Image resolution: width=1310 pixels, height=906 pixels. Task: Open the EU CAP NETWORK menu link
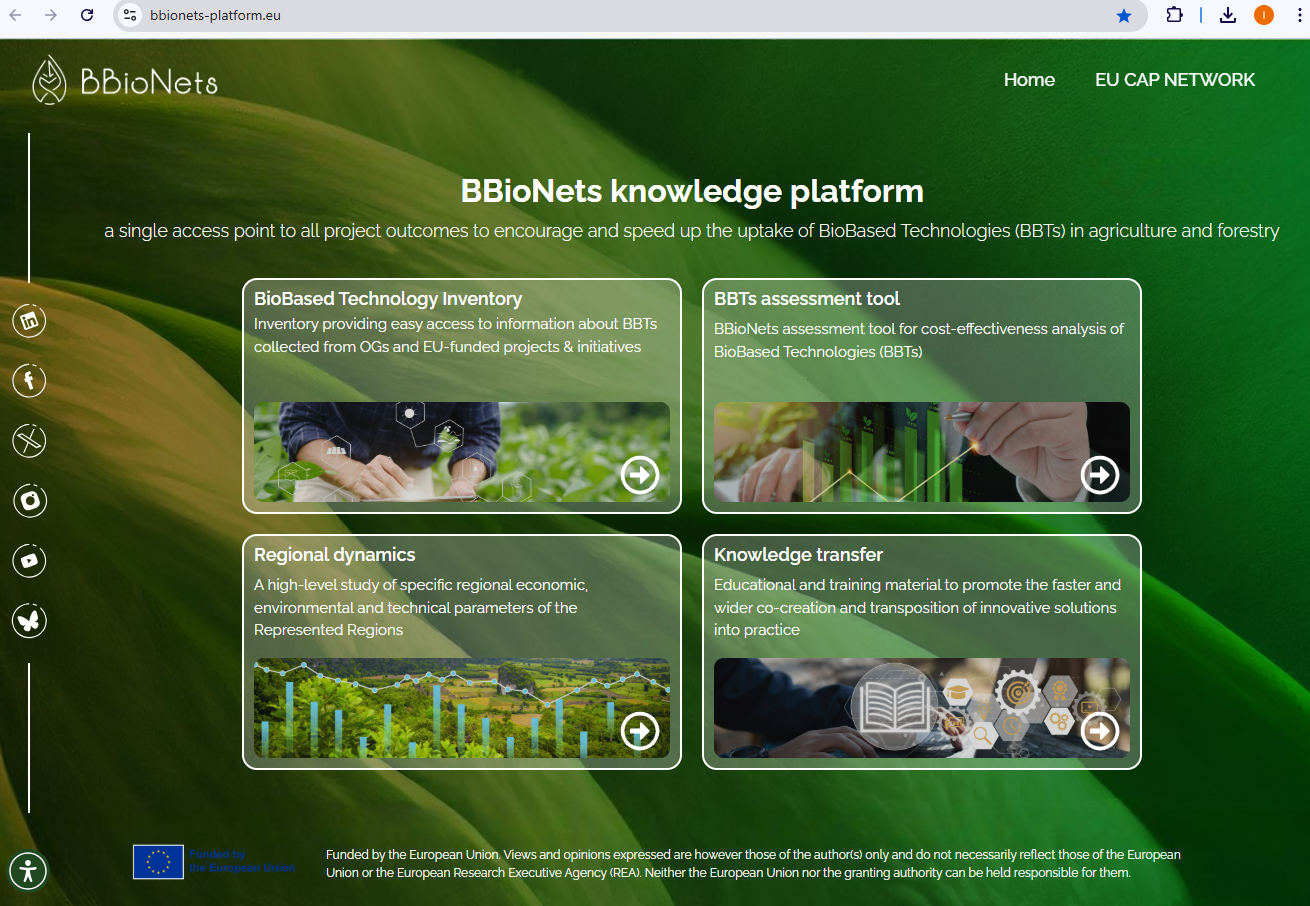(x=1174, y=80)
